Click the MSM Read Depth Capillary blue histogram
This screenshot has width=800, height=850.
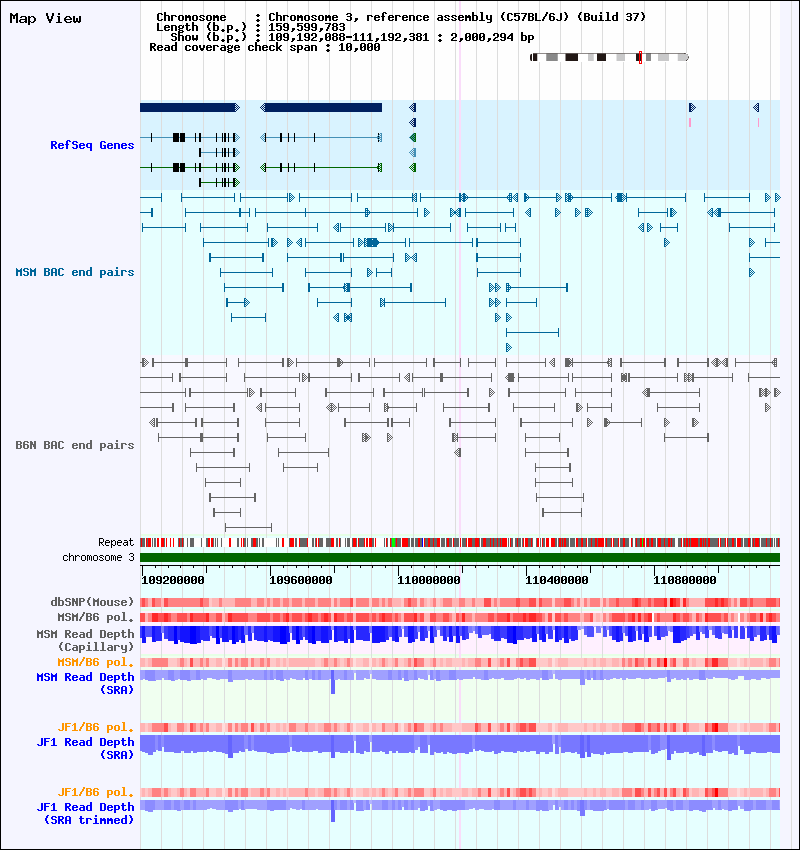(460, 635)
